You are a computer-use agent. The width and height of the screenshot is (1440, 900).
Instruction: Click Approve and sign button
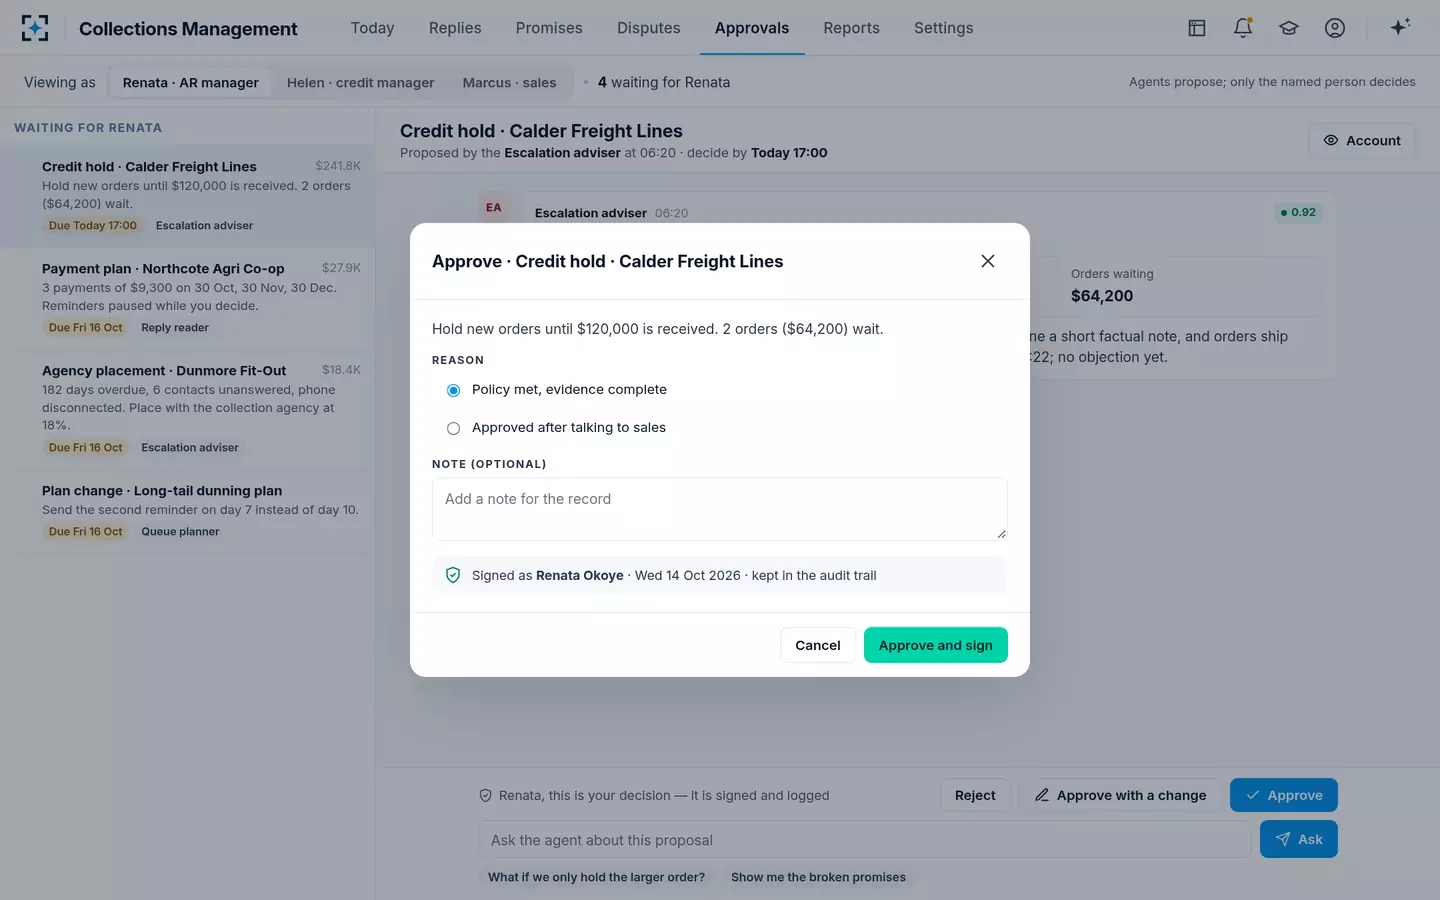[936, 645]
